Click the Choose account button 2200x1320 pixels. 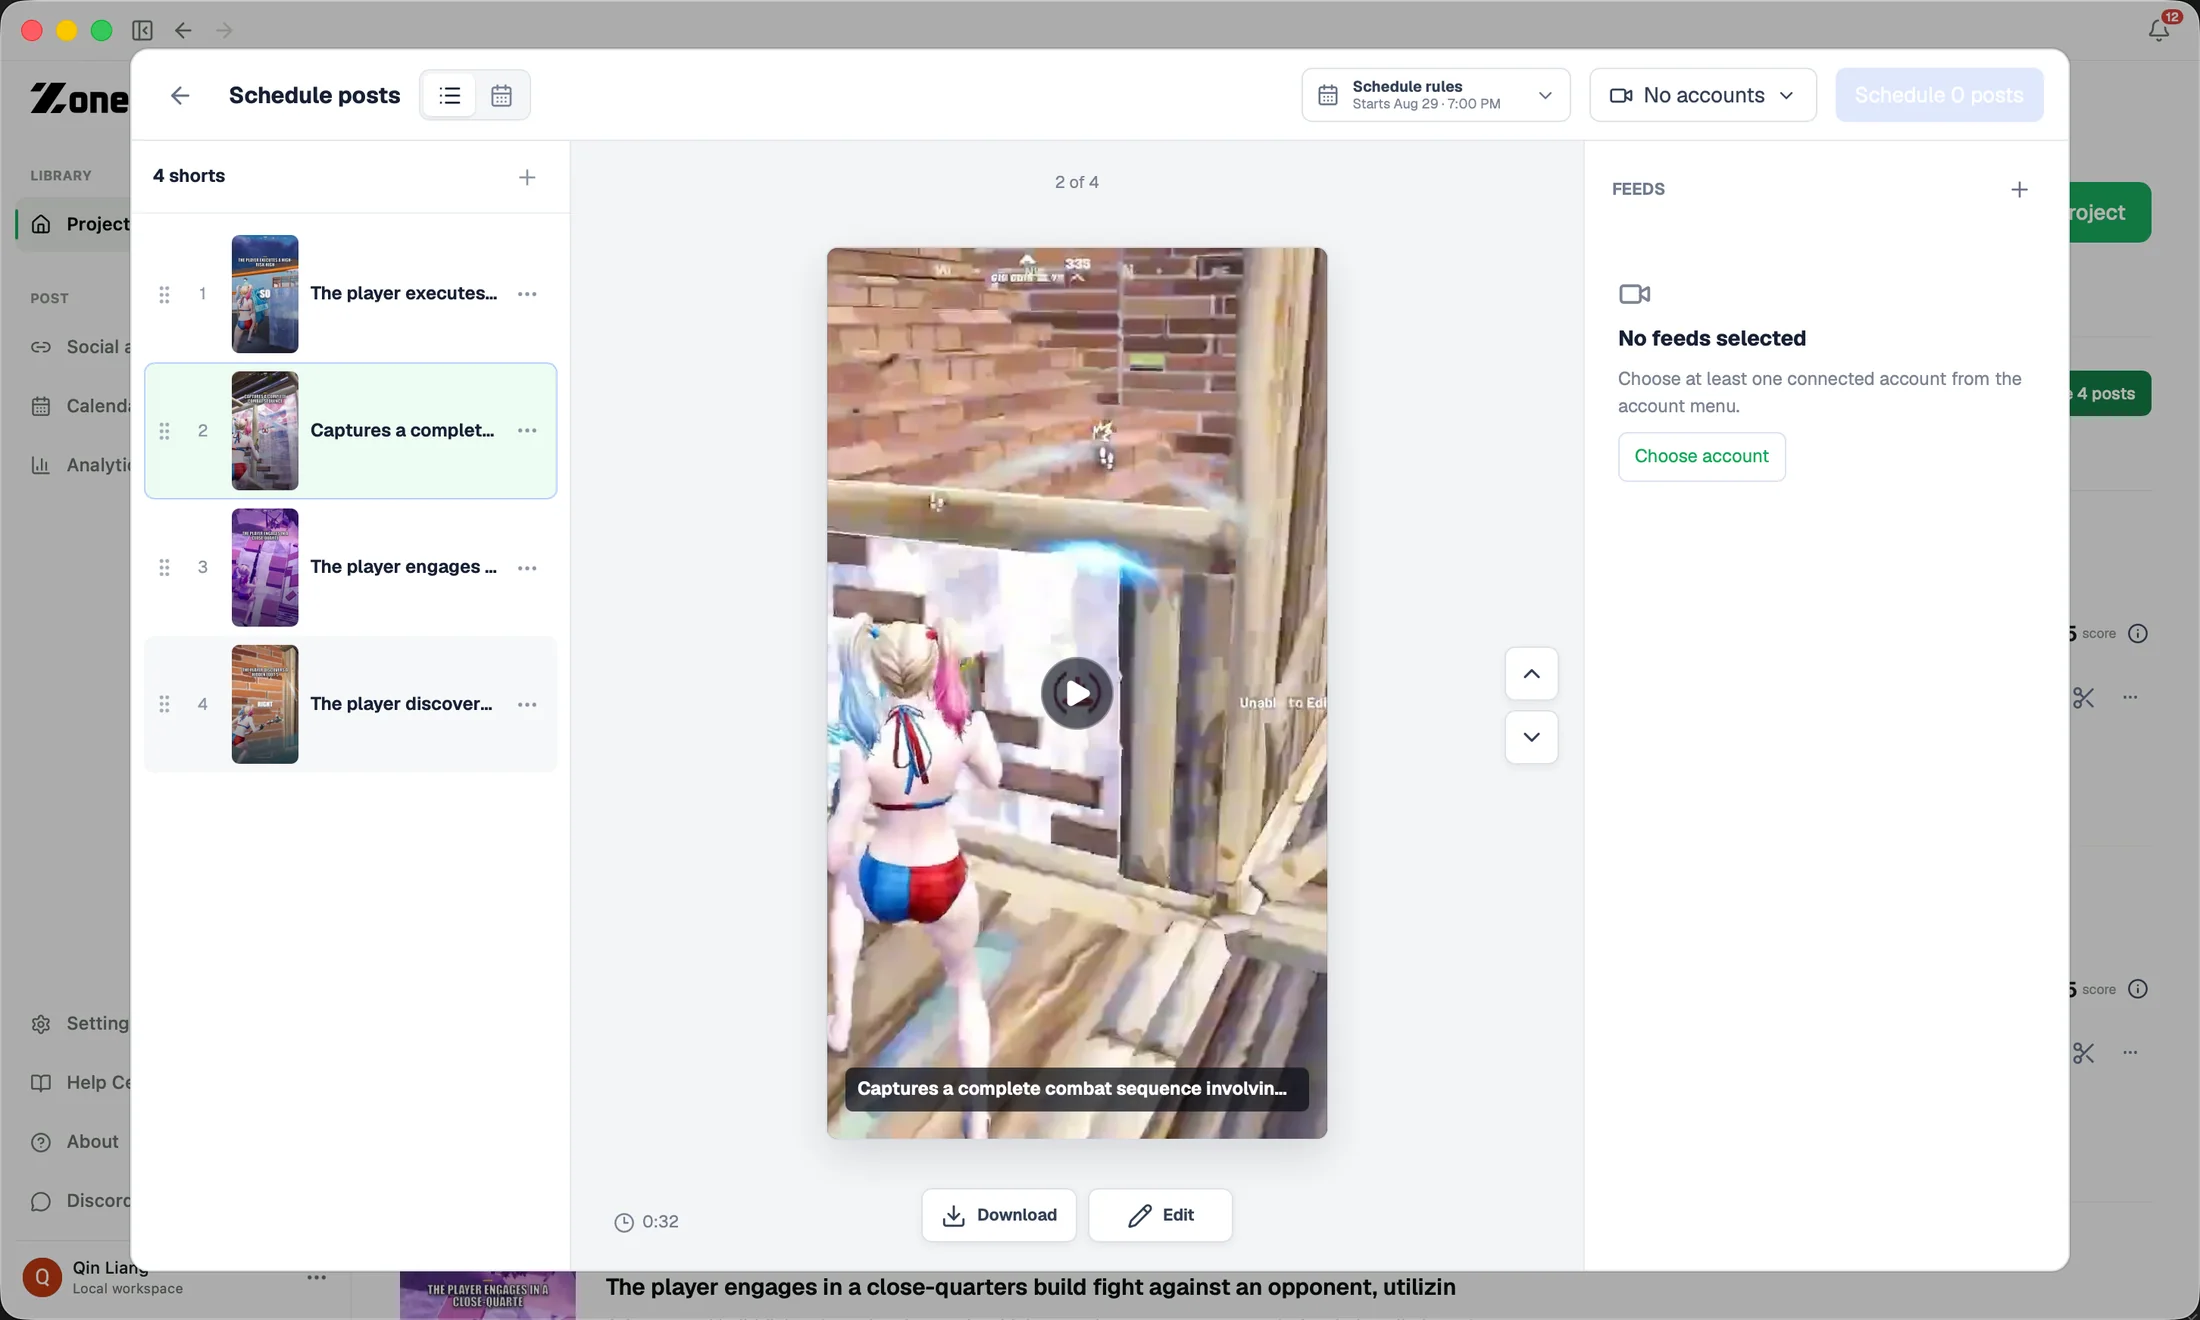1701,456
